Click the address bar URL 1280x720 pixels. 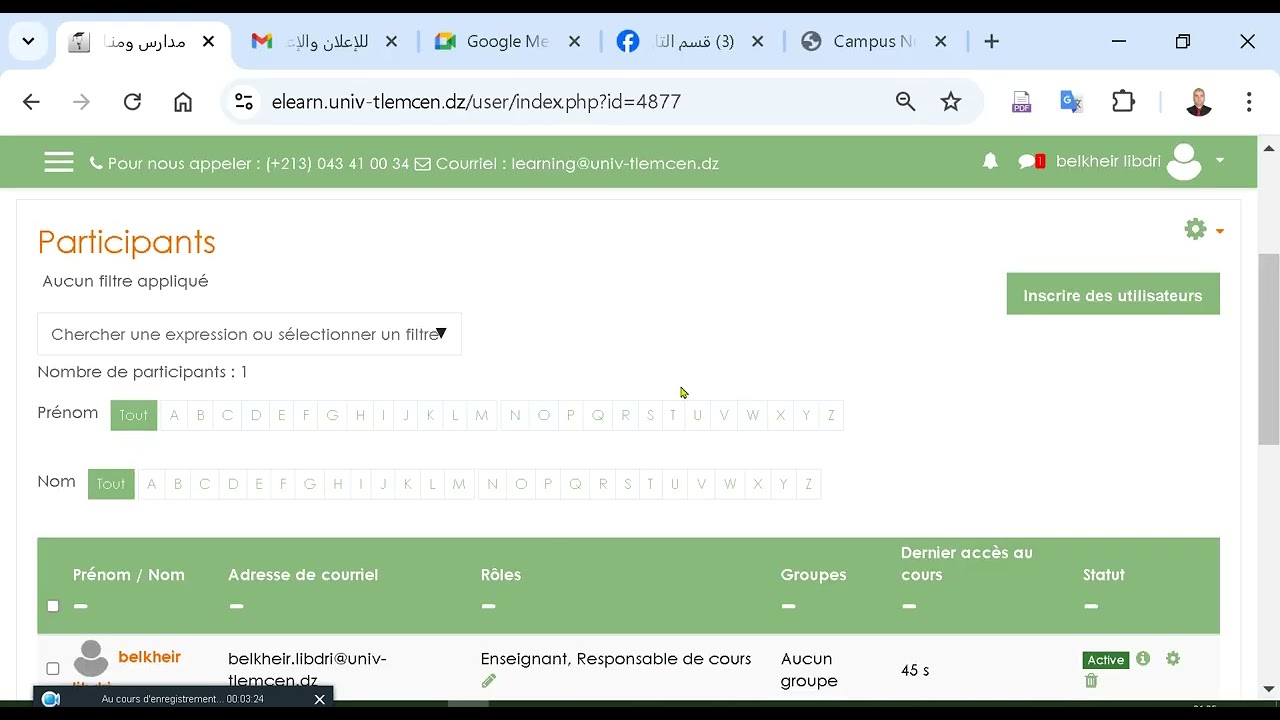[476, 101]
